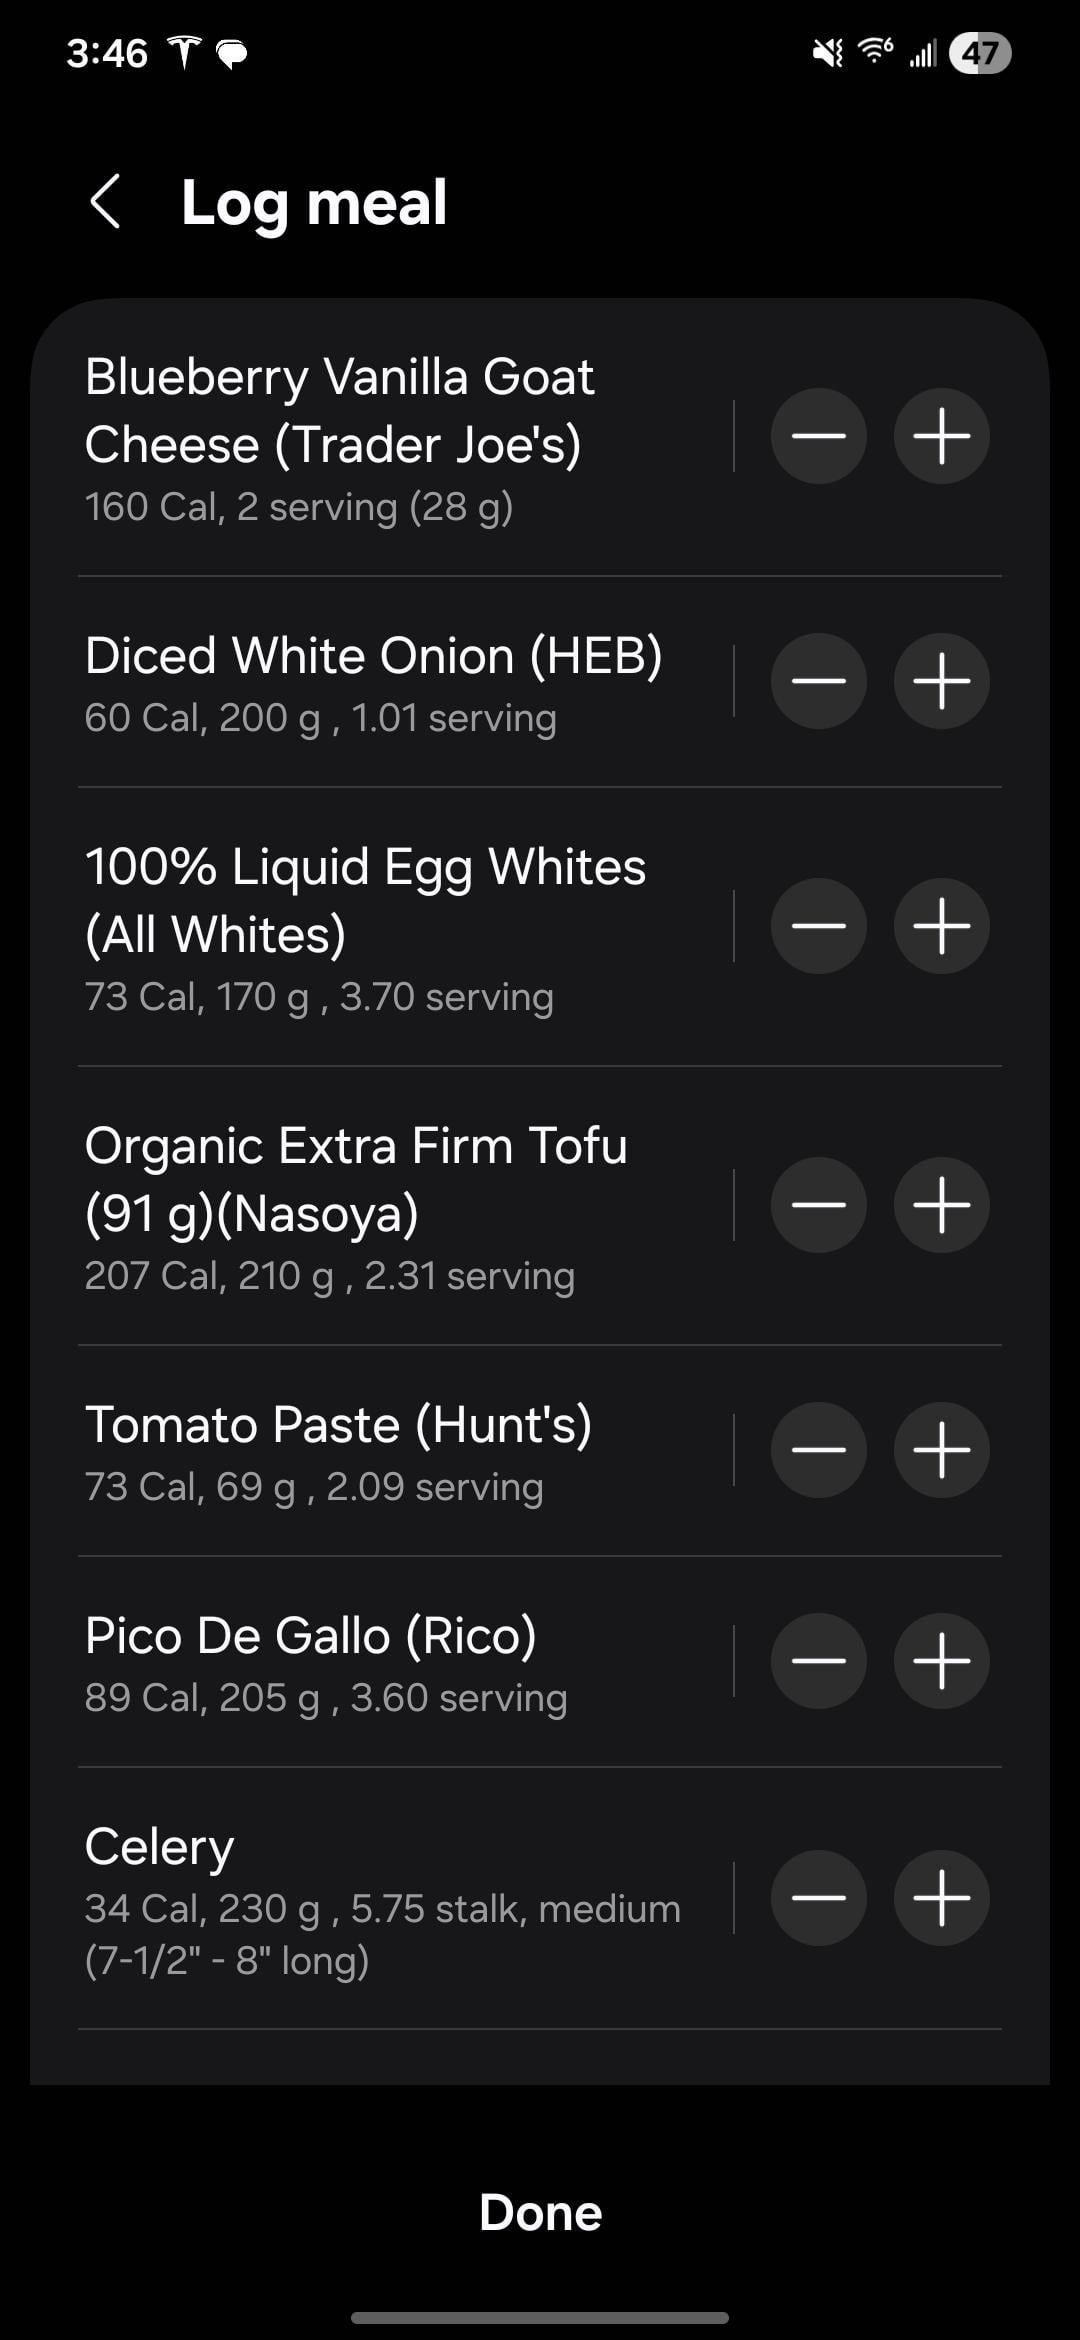Viewport: 1080px width, 2340px height.
Task: Tap minus for Diced White Onion
Action: click(x=818, y=681)
